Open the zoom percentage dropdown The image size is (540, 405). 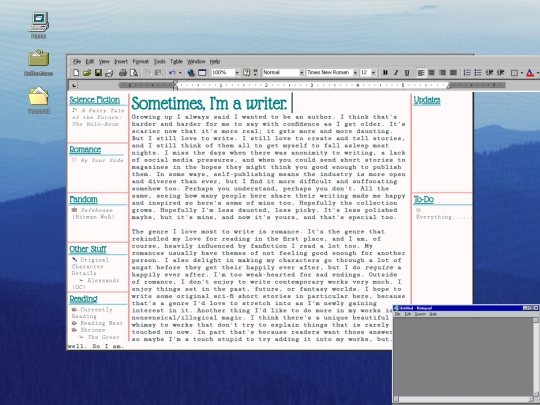click(237, 73)
